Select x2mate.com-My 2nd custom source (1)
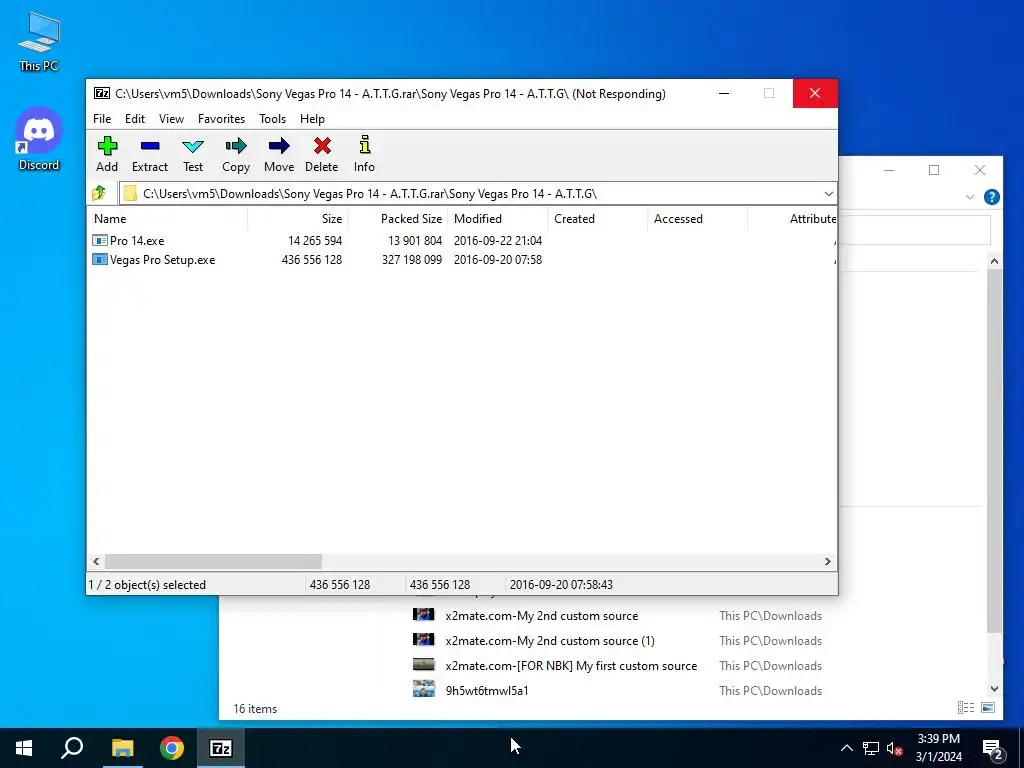The width and height of the screenshot is (1024, 768). click(550, 641)
